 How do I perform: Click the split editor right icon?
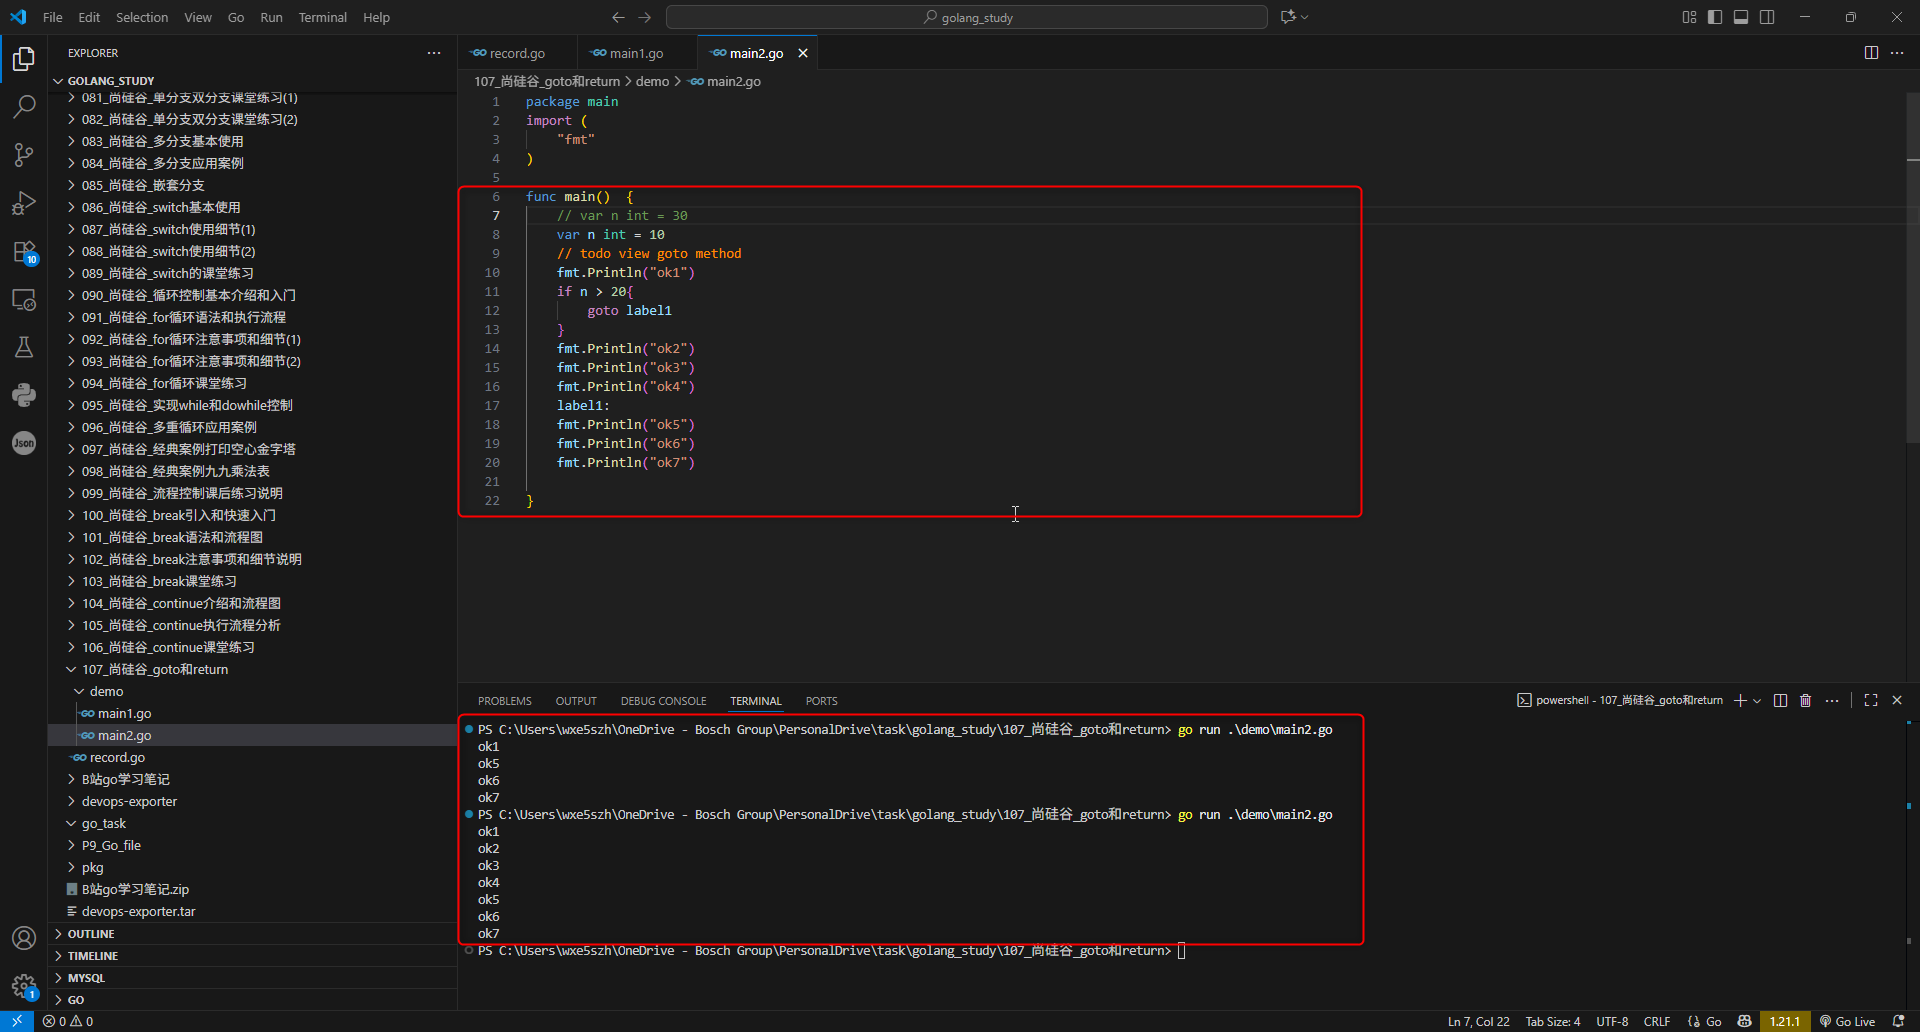[1871, 53]
